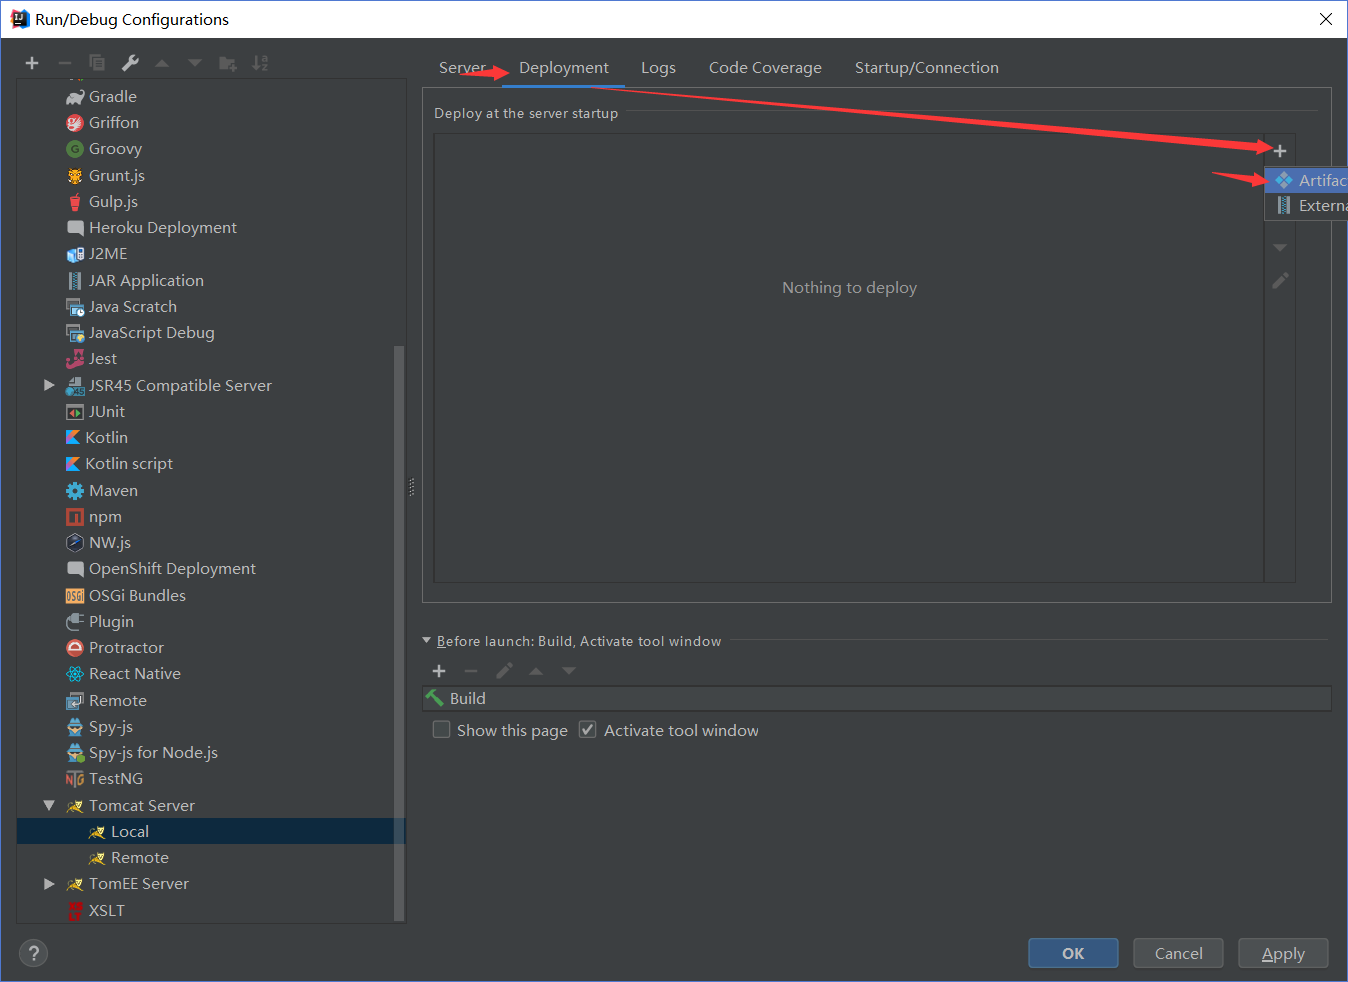The height and width of the screenshot is (982, 1348).
Task: Click the Maven gear icon
Action: click(x=75, y=491)
